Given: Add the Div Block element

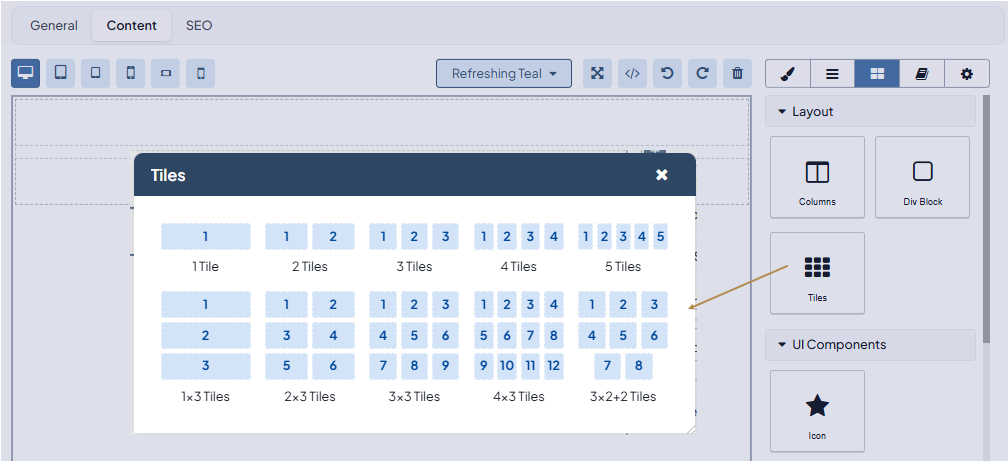Looking at the screenshot, I should 922,177.
